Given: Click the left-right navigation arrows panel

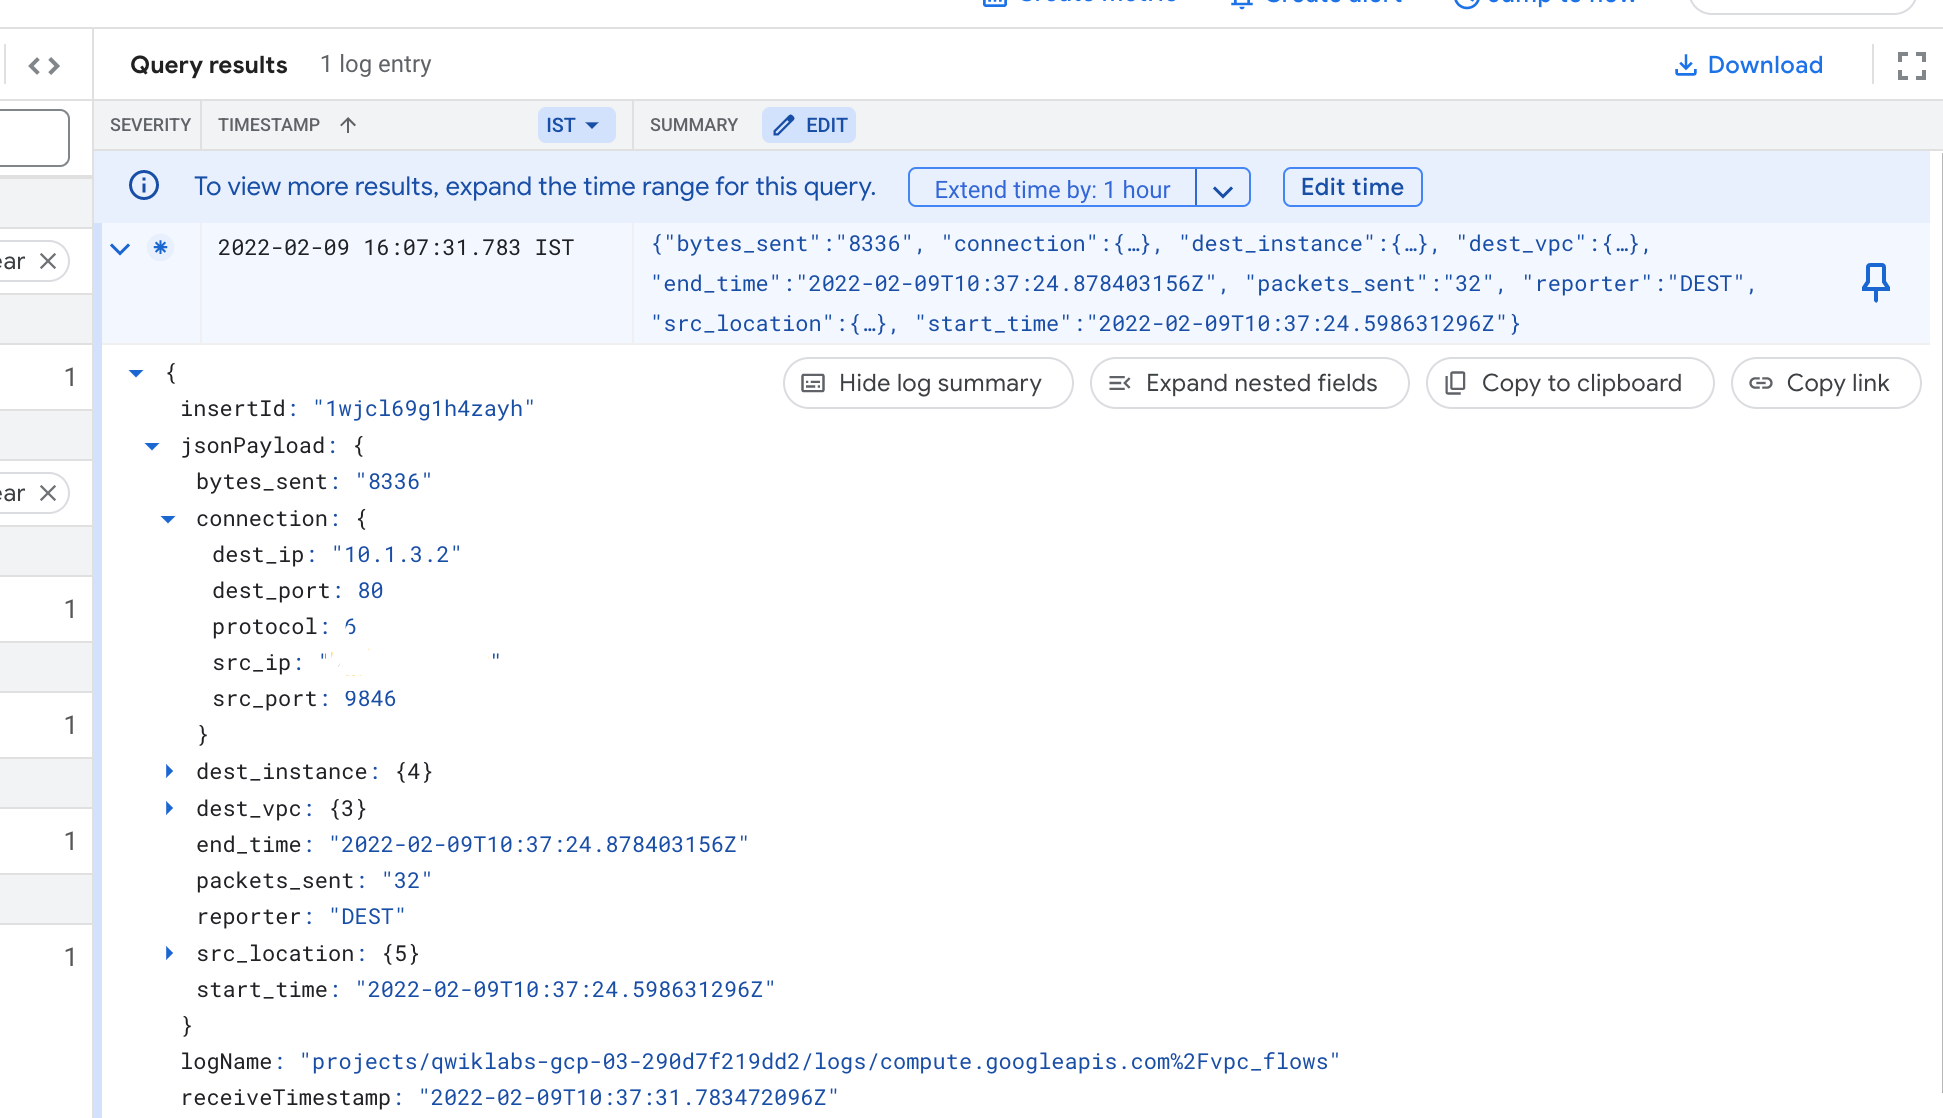Looking at the screenshot, I should (44, 64).
